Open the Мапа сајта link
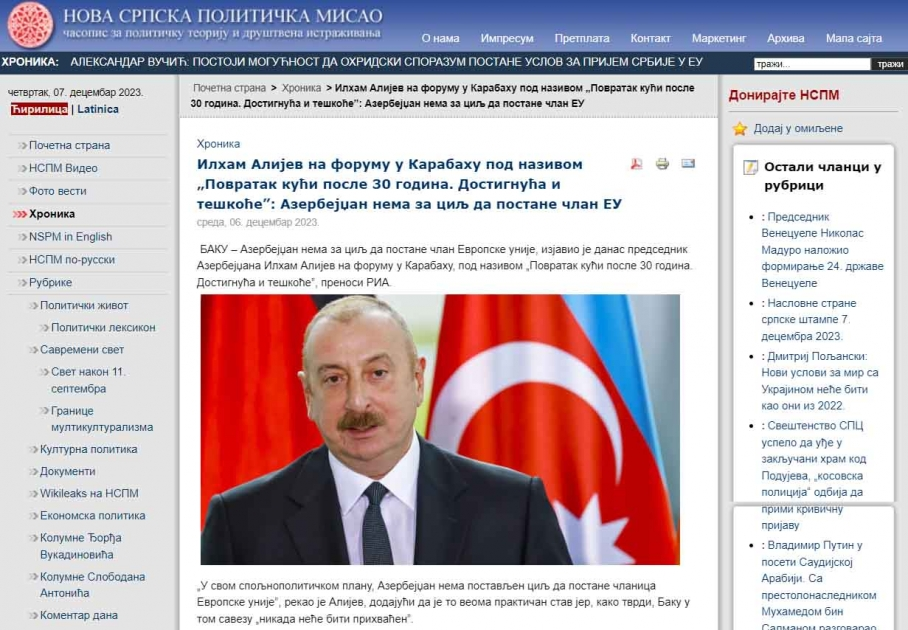This screenshot has height=630, width=908. (854, 38)
